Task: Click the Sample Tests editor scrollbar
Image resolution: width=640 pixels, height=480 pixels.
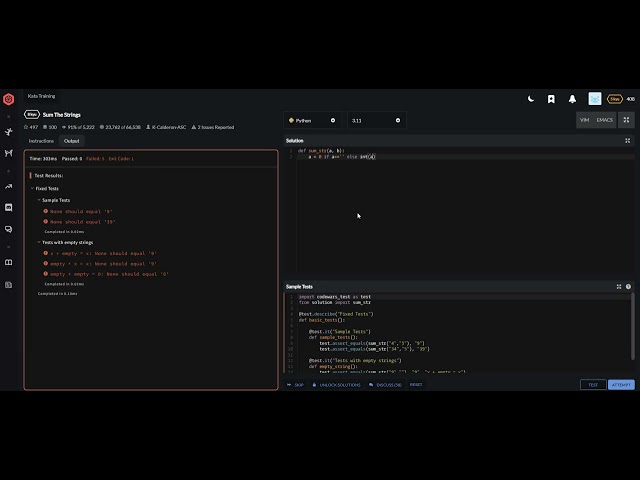Action: point(633,327)
